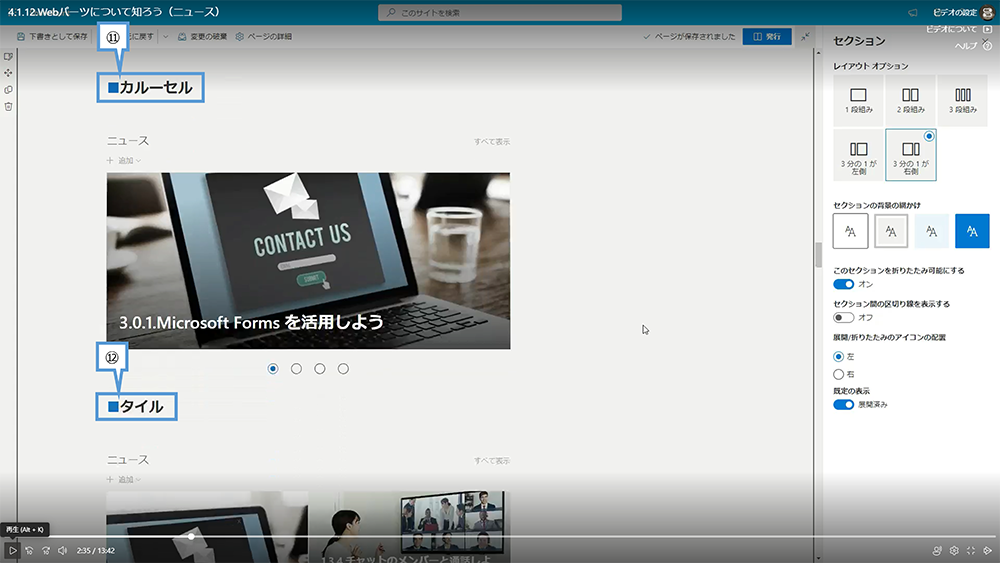Open ビデオの設定 in header
Viewport: 1000px width, 563px height.
tap(955, 13)
